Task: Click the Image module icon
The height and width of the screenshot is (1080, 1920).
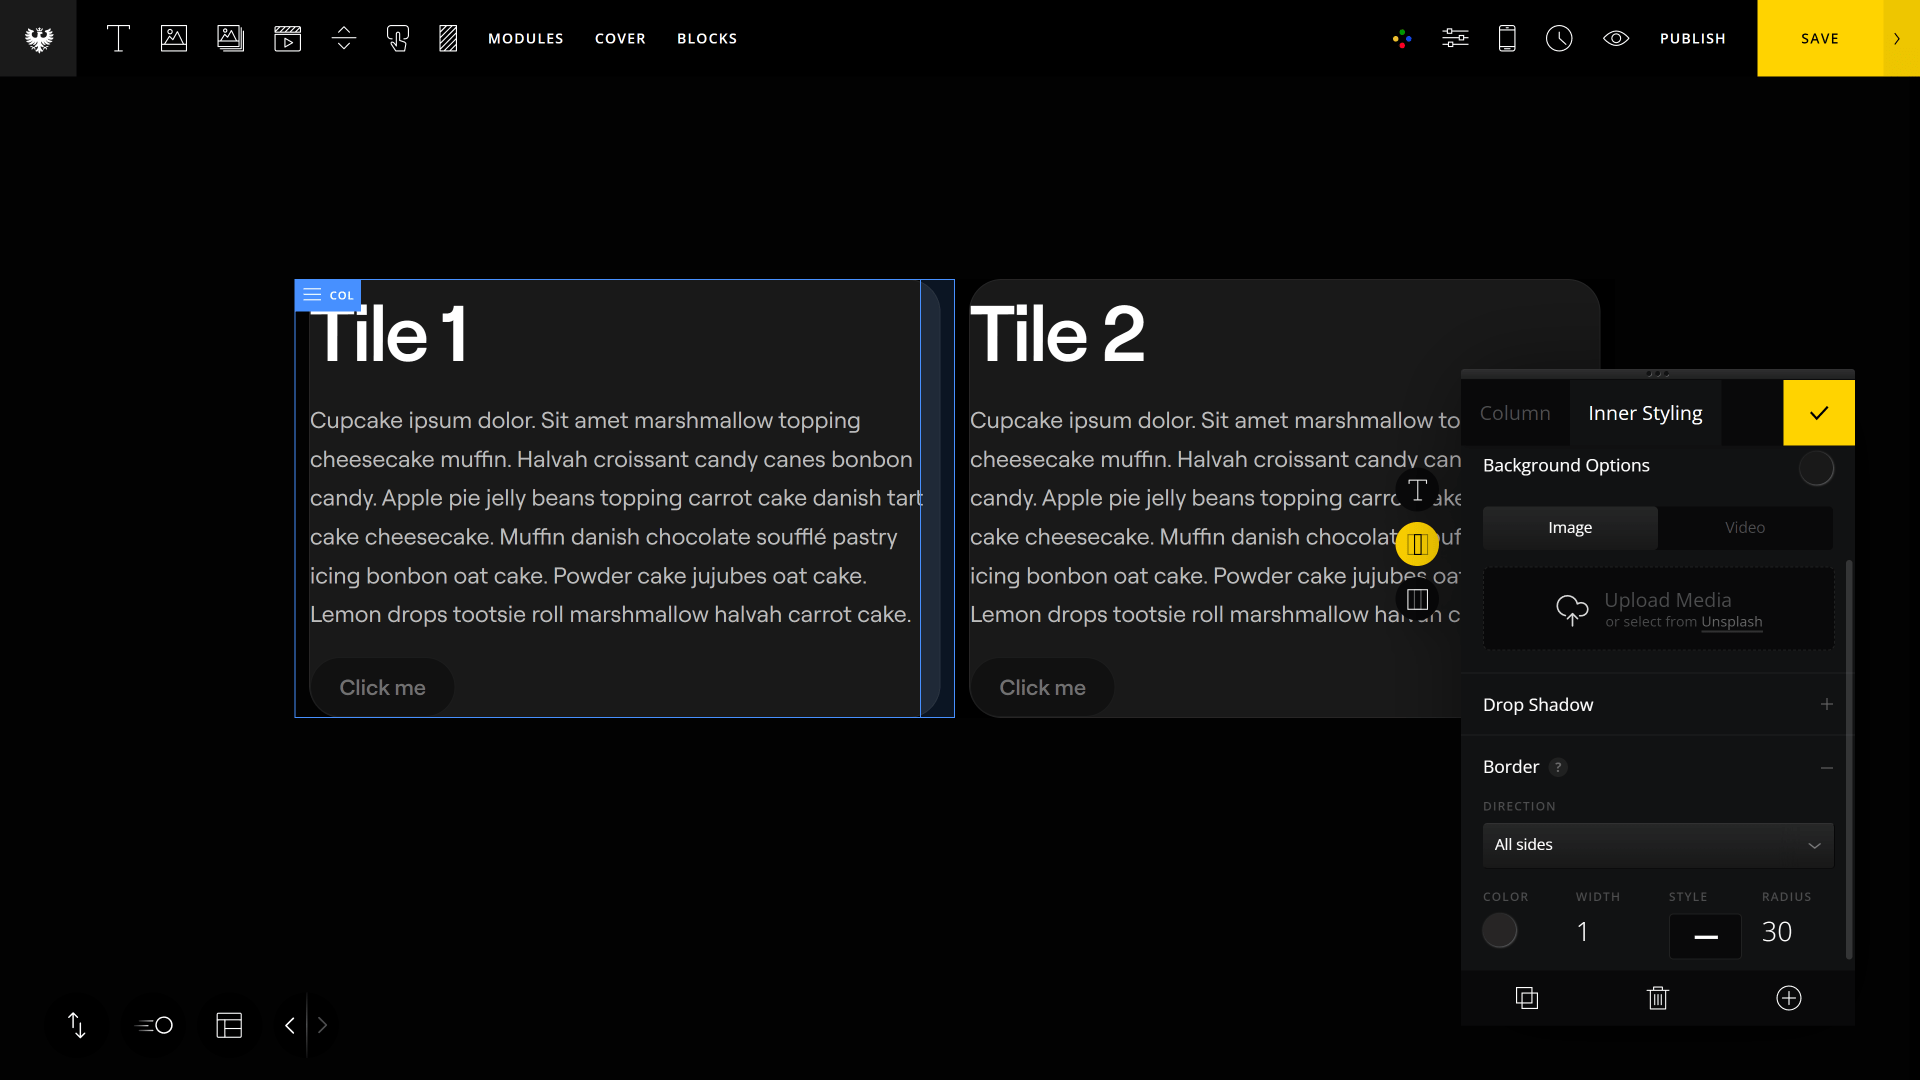Action: 174,38
